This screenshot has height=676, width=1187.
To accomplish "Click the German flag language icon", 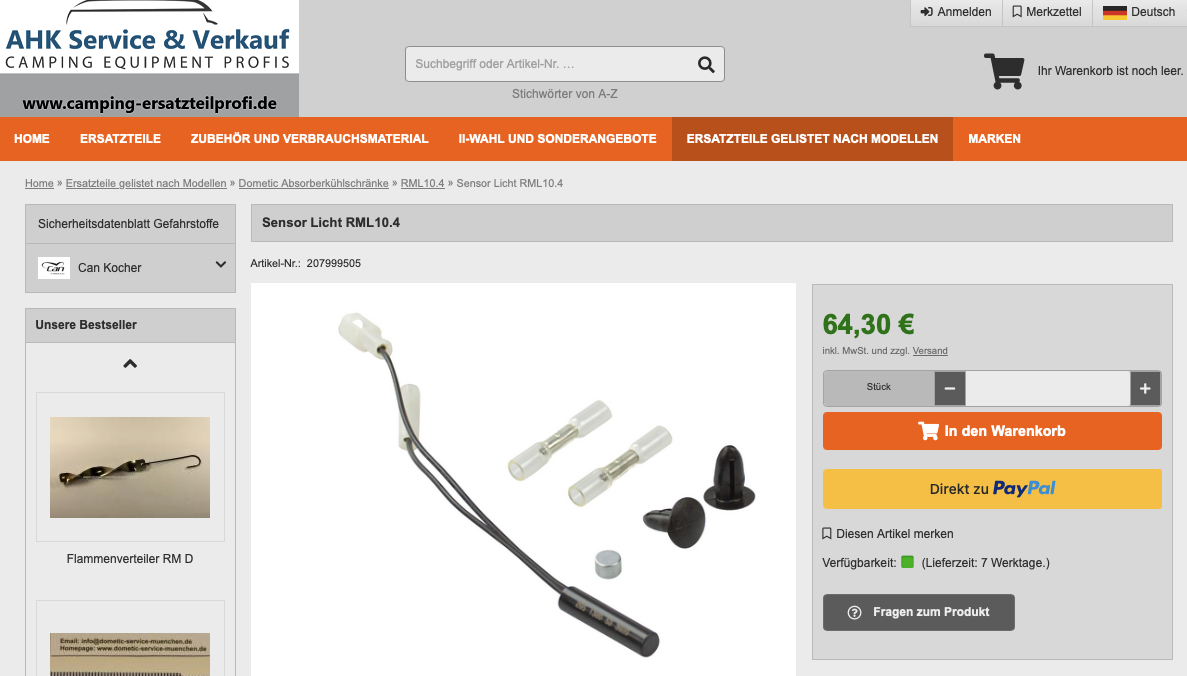I will click(x=1114, y=12).
